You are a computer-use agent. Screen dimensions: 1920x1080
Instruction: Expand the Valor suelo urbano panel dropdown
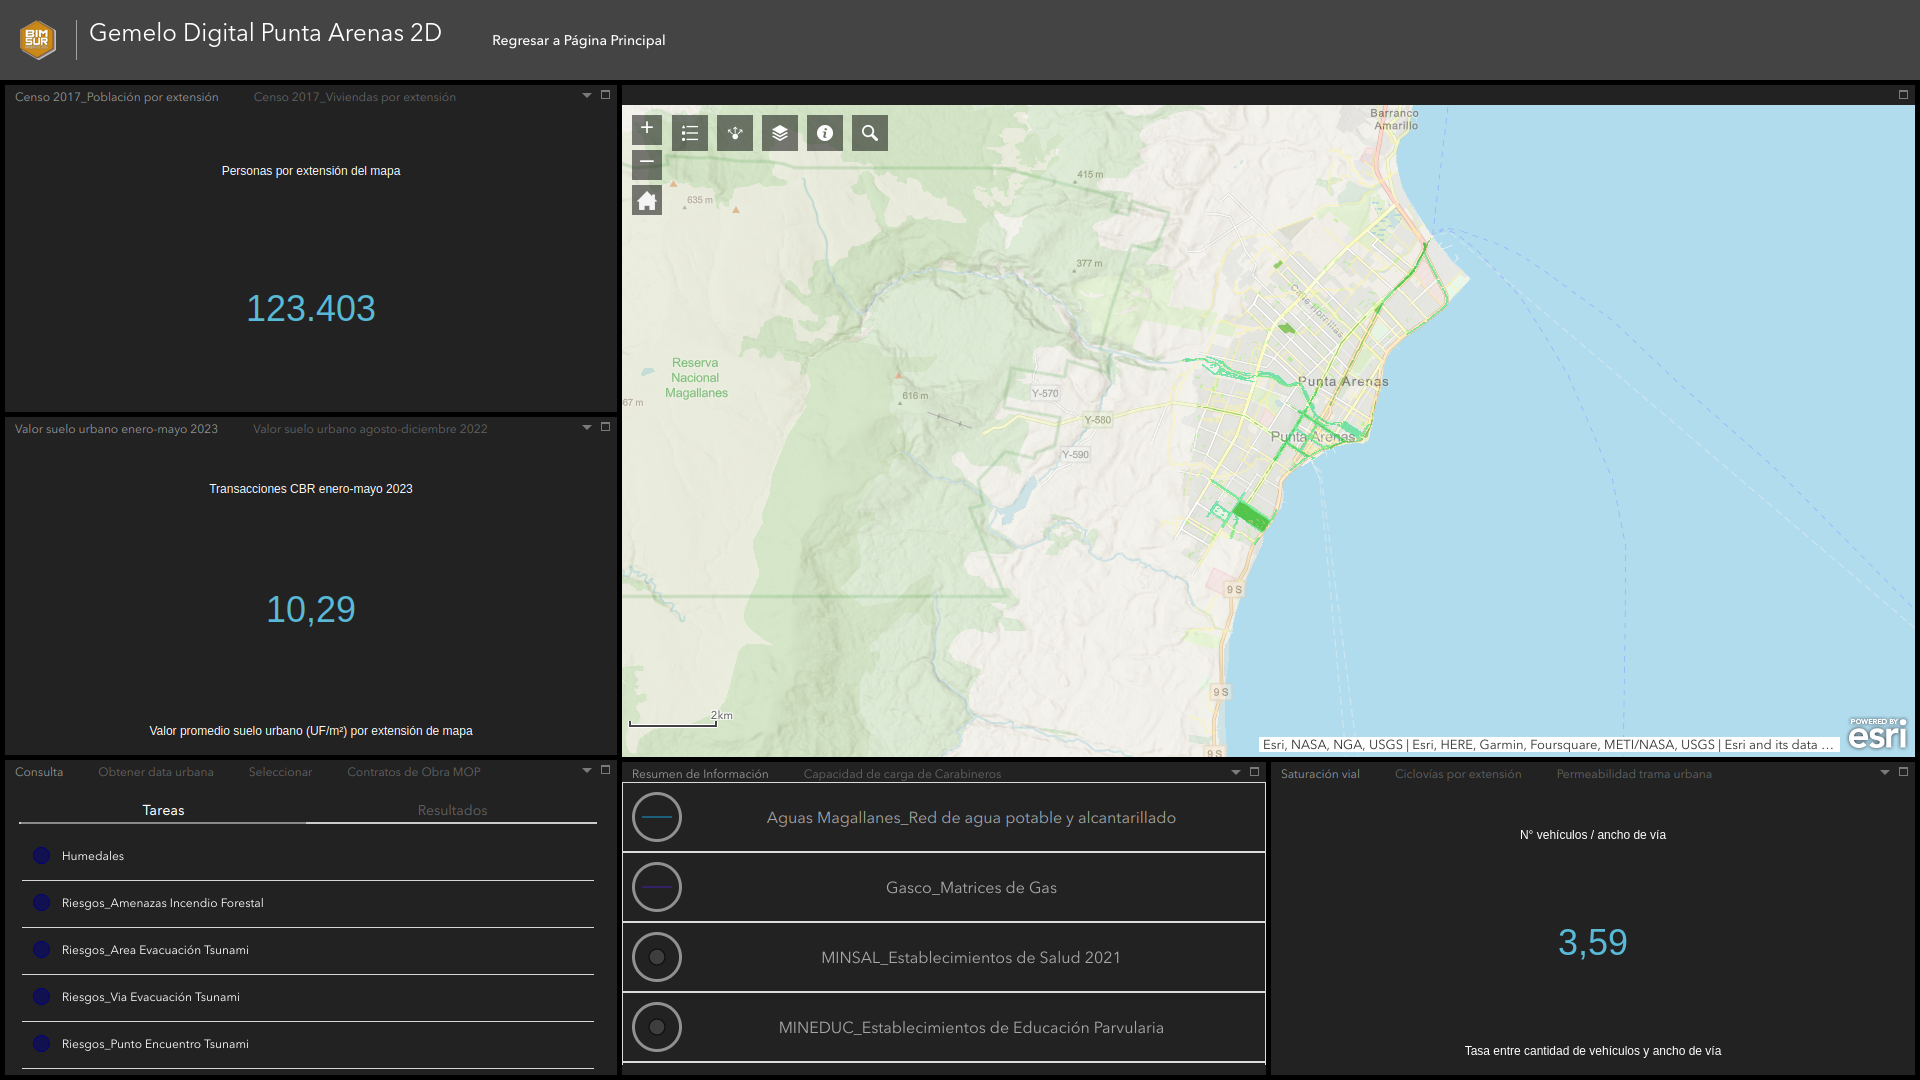(587, 428)
